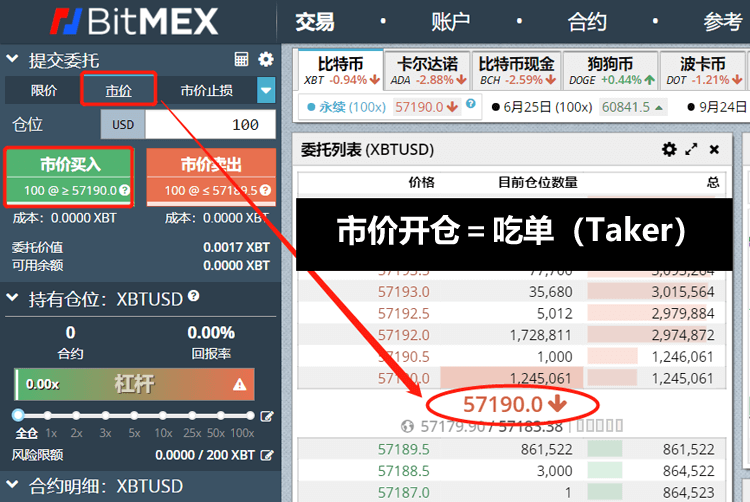
Task: Set leverage slider to 全仓
Action: click(x=18, y=415)
